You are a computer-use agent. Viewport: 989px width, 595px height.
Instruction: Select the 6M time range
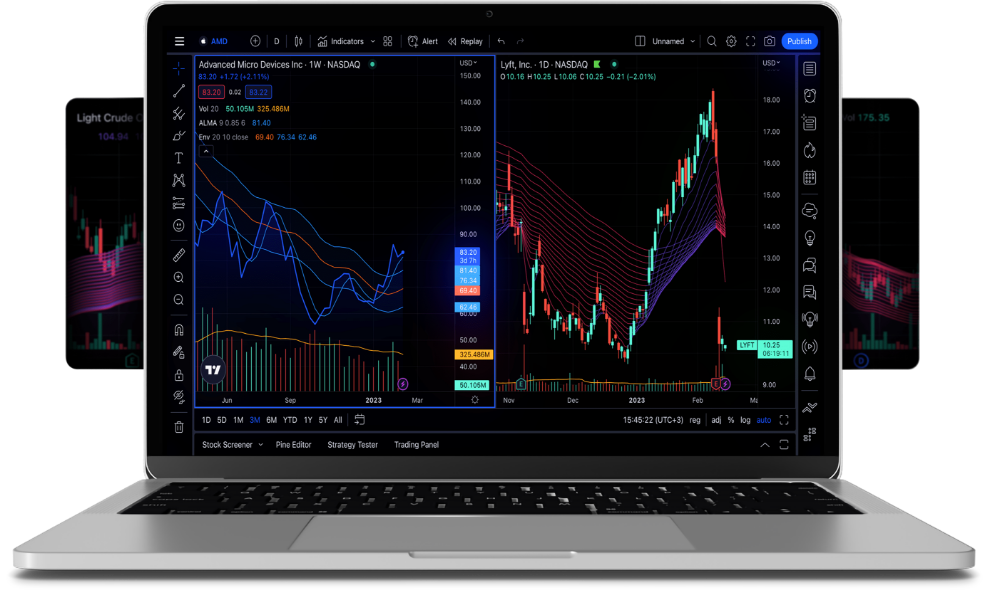(271, 420)
